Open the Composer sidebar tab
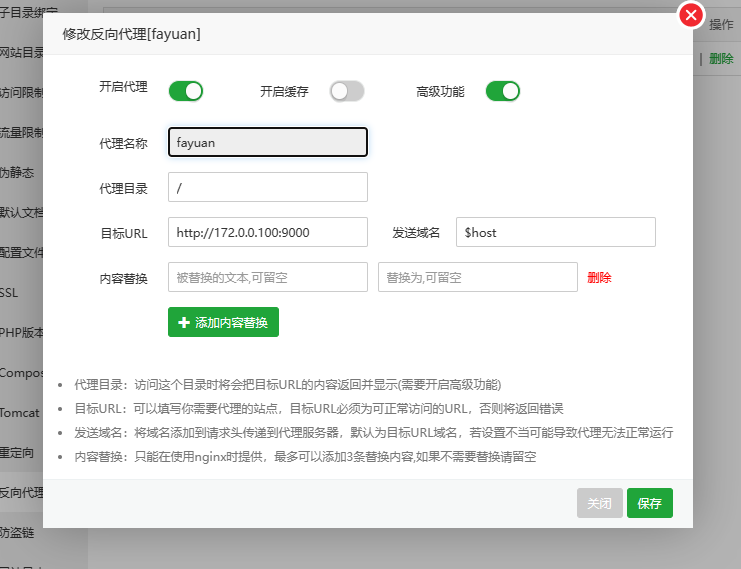 [x=22, y=373]
